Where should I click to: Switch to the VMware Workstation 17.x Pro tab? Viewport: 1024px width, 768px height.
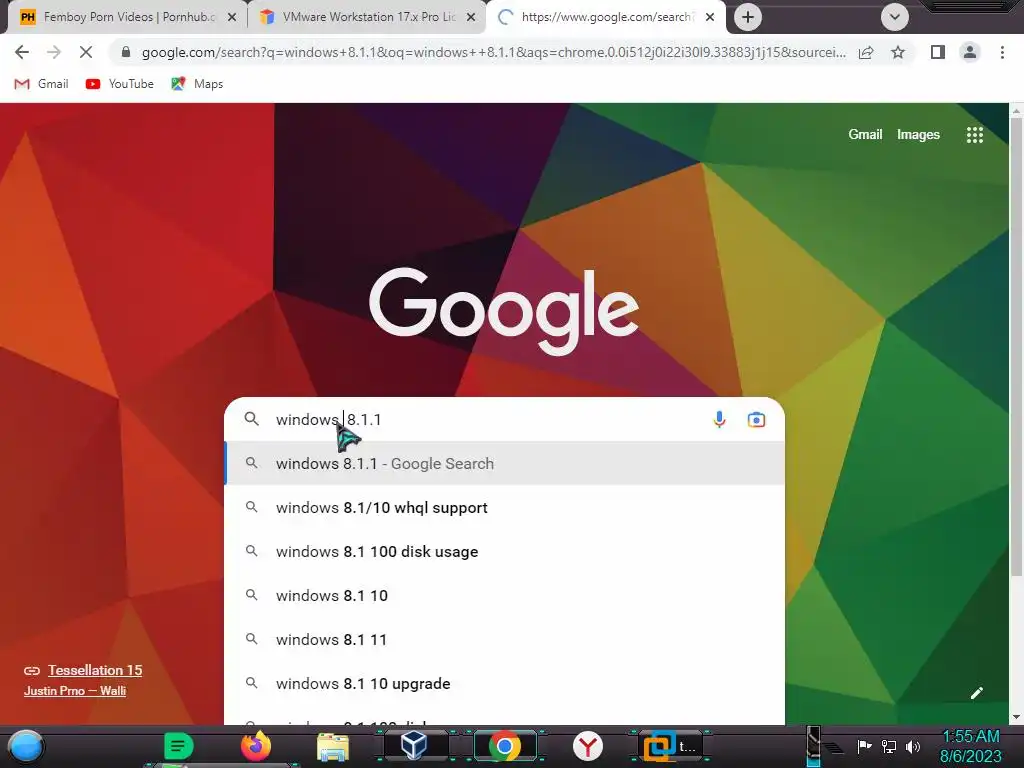click(368, 17)
